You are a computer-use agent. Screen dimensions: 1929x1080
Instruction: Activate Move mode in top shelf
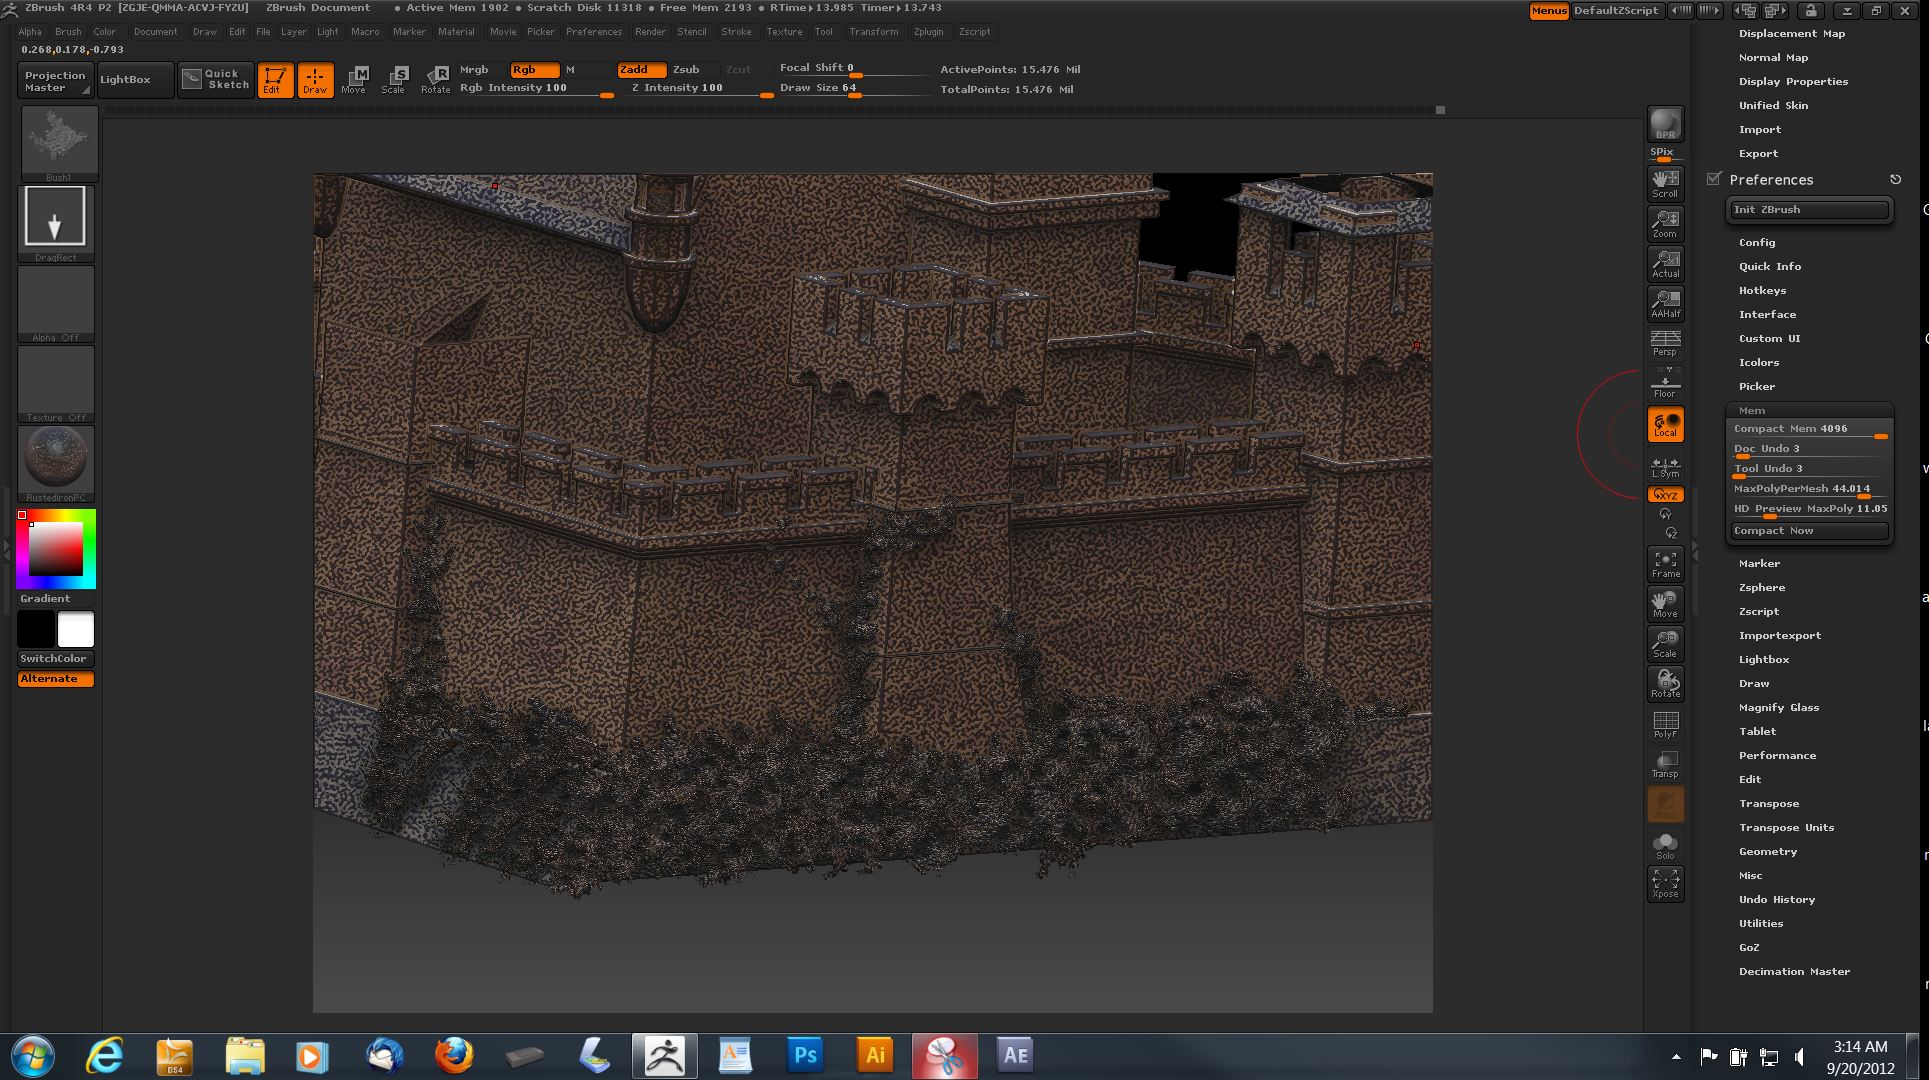(354, 80)
